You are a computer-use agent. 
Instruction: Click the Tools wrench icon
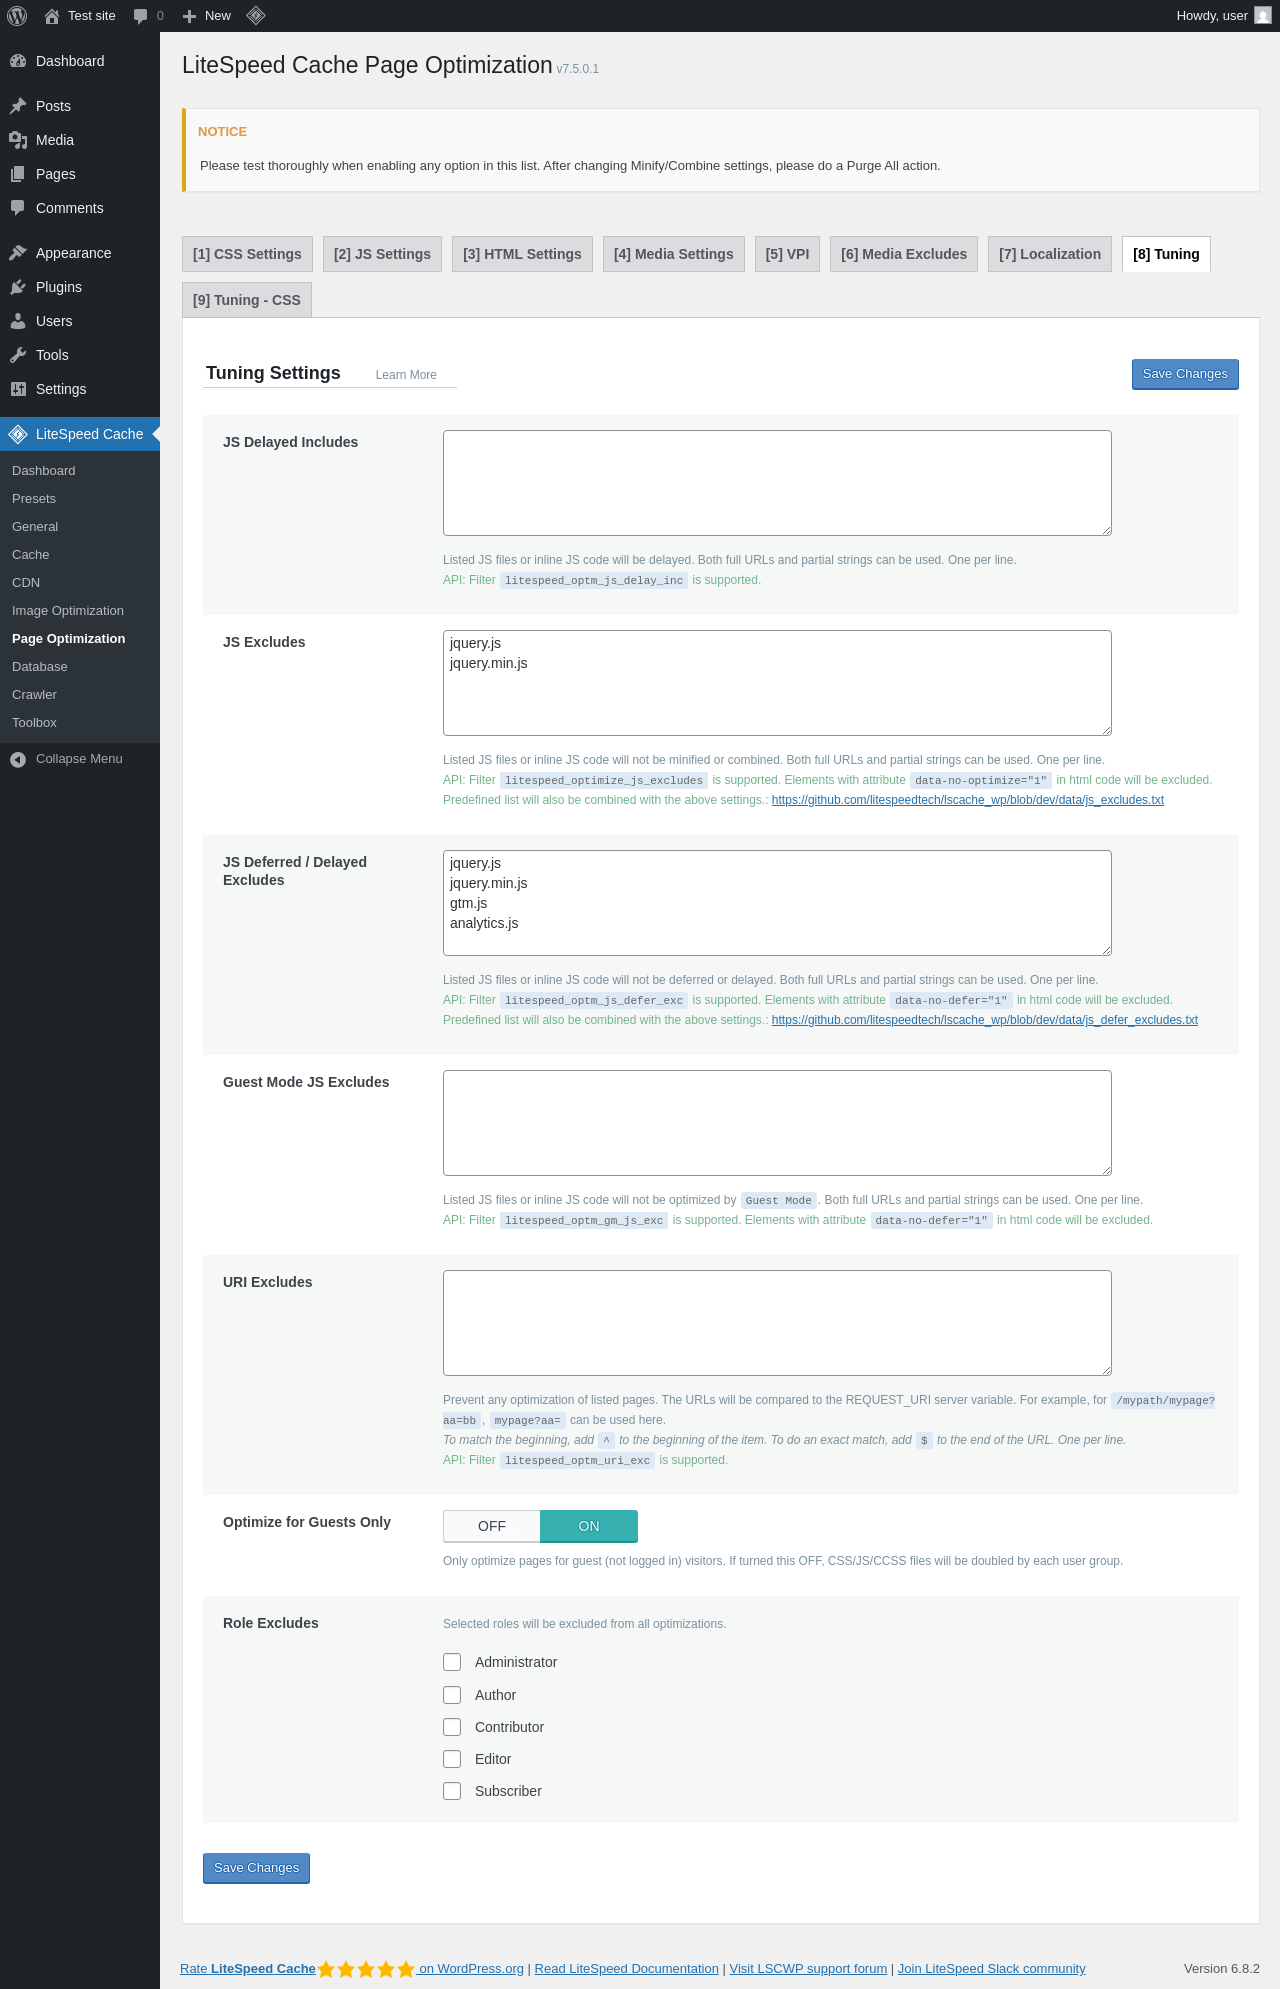(x=18, y=355)
